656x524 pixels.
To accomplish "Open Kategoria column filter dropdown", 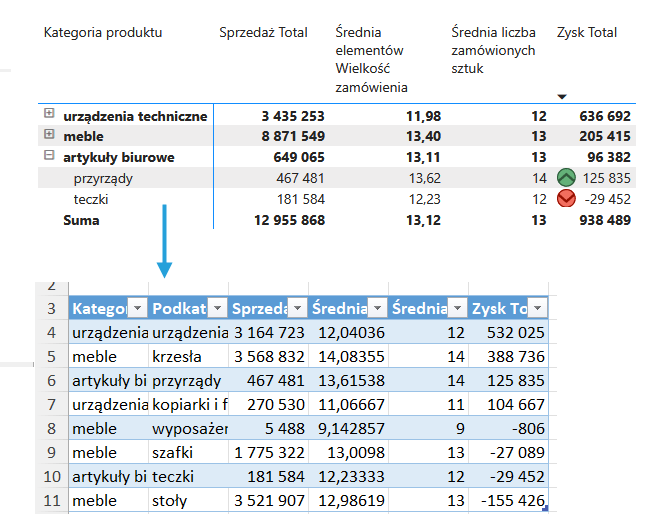I will pyautogui.click(x=137, y=308).
